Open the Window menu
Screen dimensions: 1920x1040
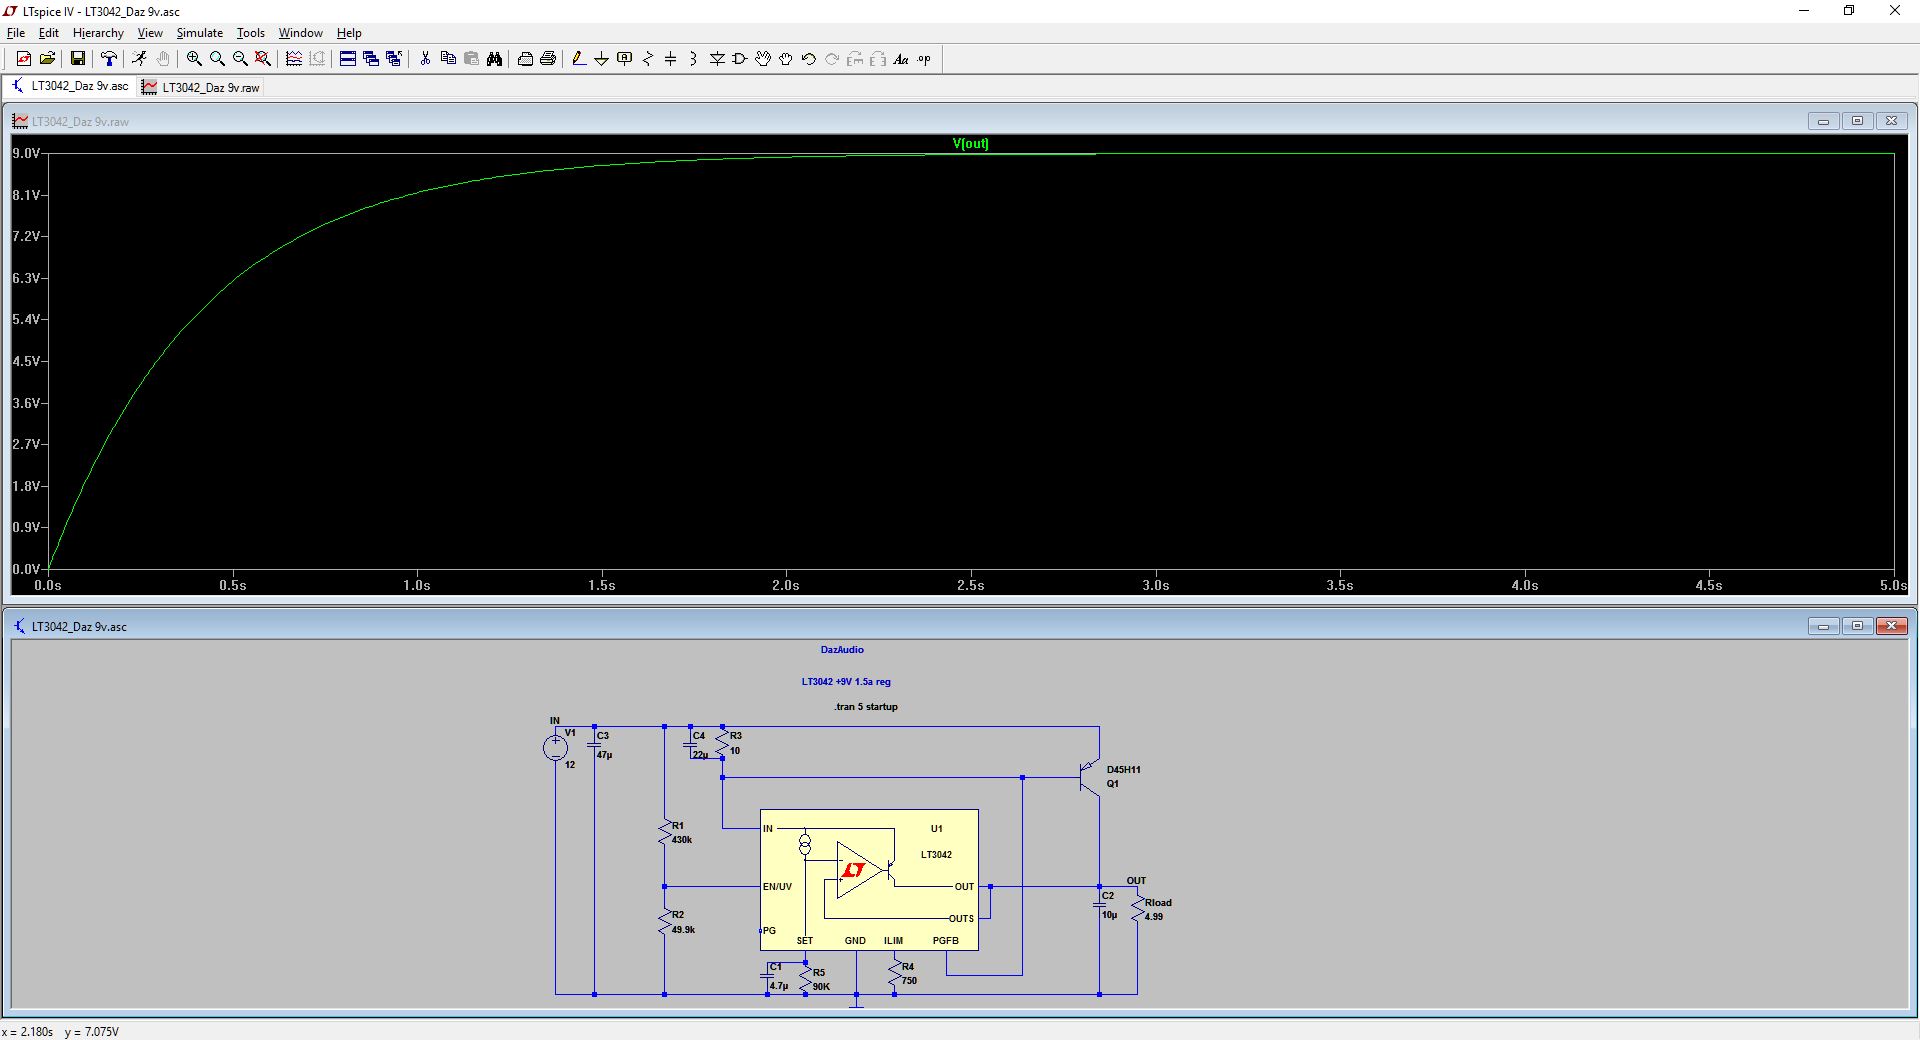(301, 33)
